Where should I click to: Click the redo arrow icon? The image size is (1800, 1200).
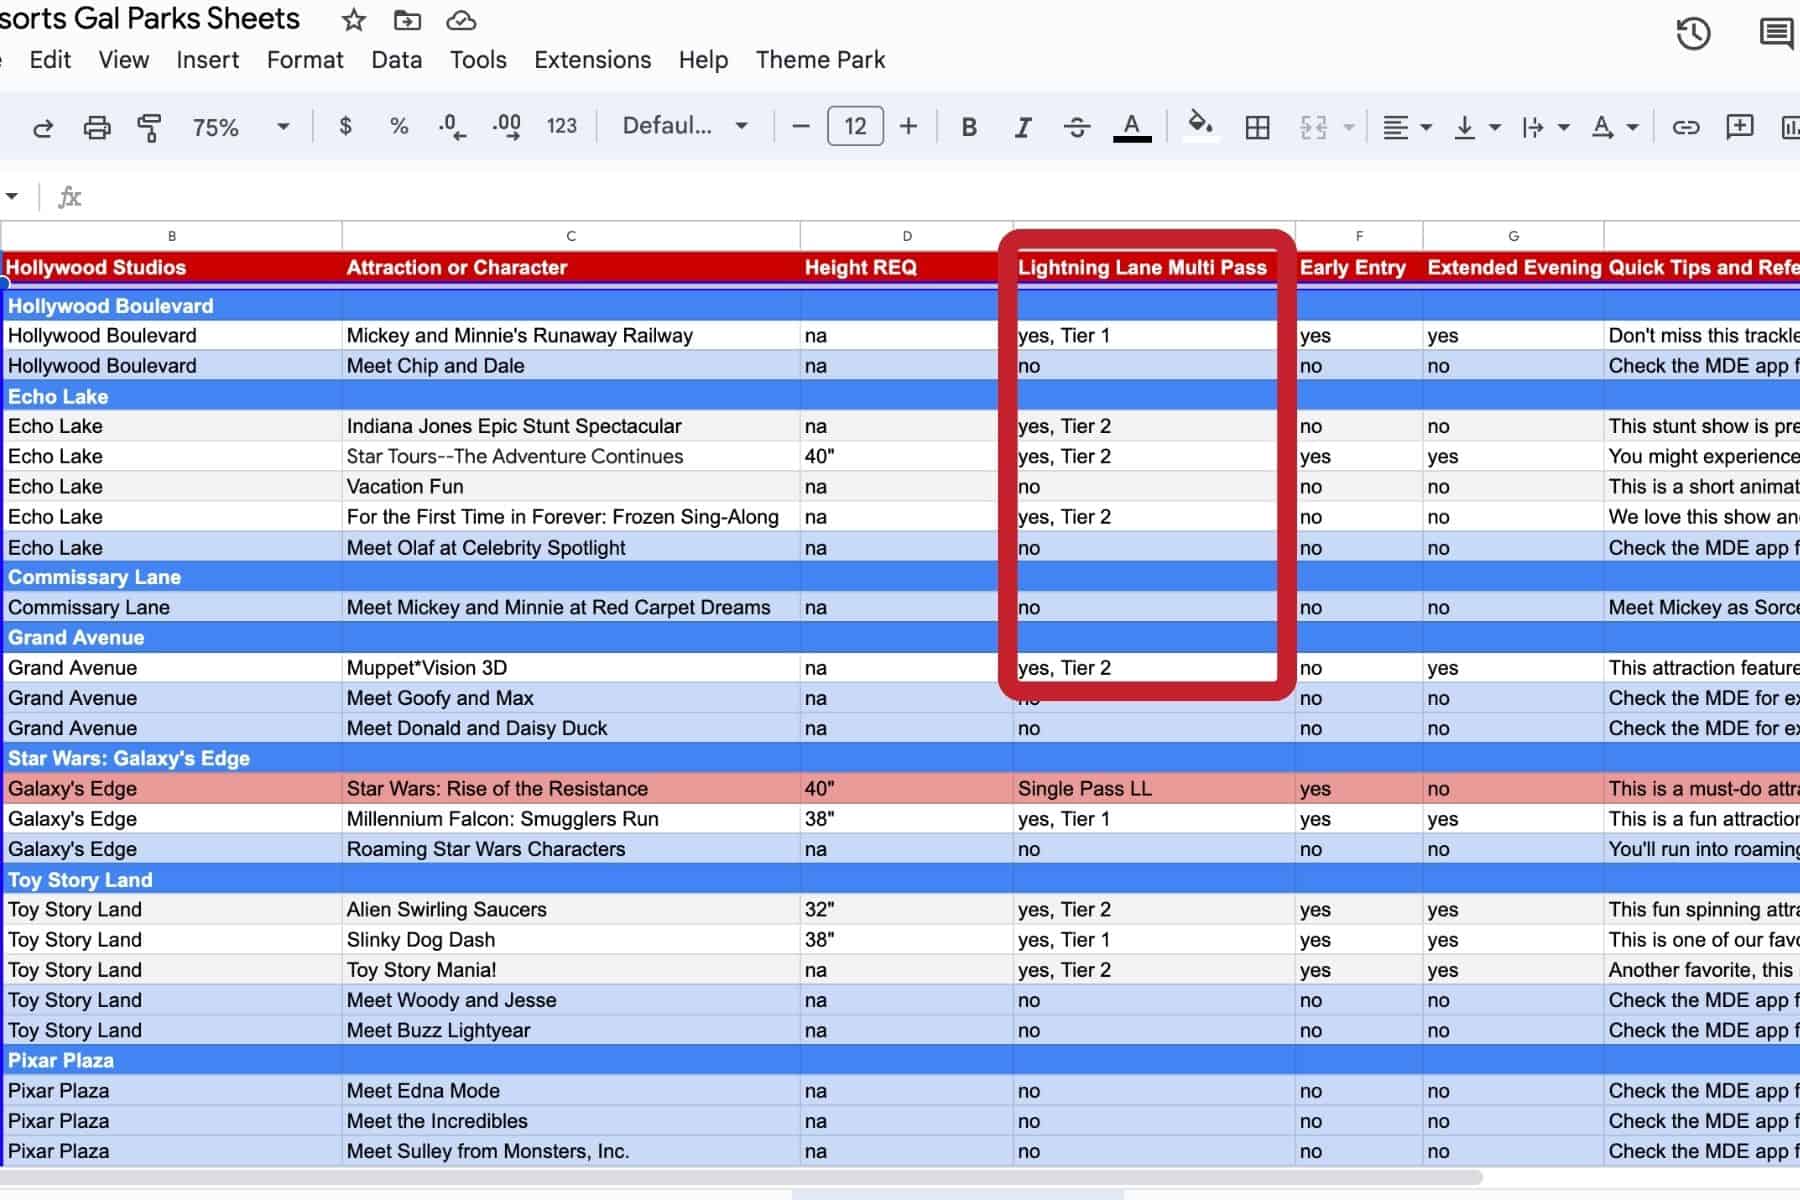[43, 127]
